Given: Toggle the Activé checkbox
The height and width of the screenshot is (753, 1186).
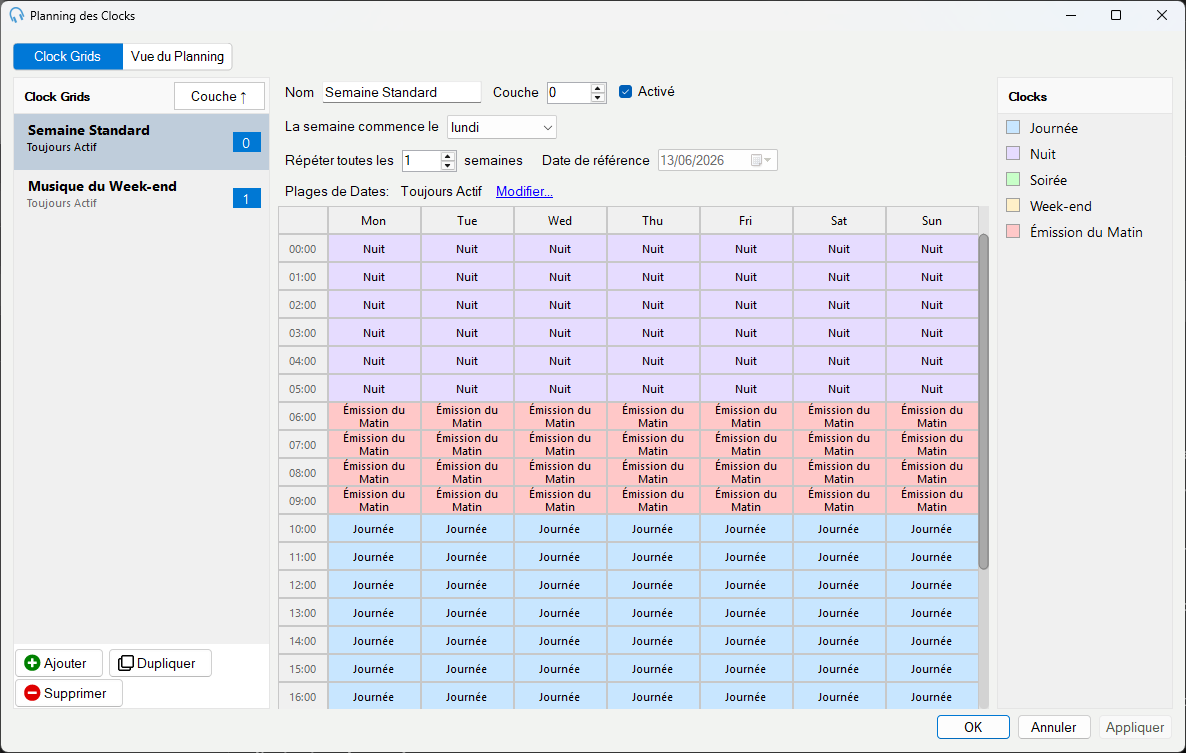Looking at the screenshot, I should pyautogui.click(x=626, y=91).
